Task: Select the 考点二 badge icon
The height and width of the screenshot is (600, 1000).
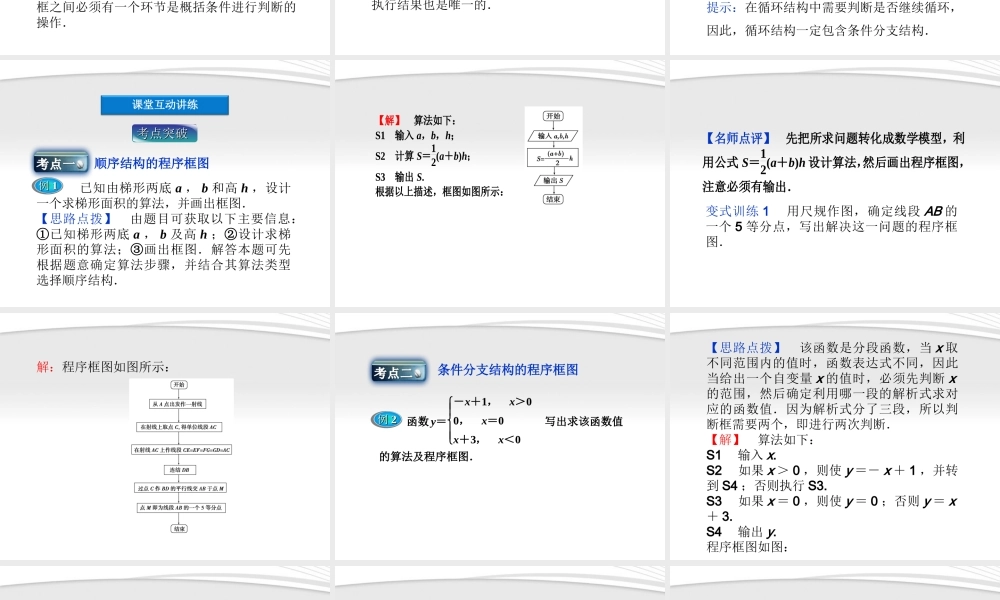Action: (x=399, y=372)
